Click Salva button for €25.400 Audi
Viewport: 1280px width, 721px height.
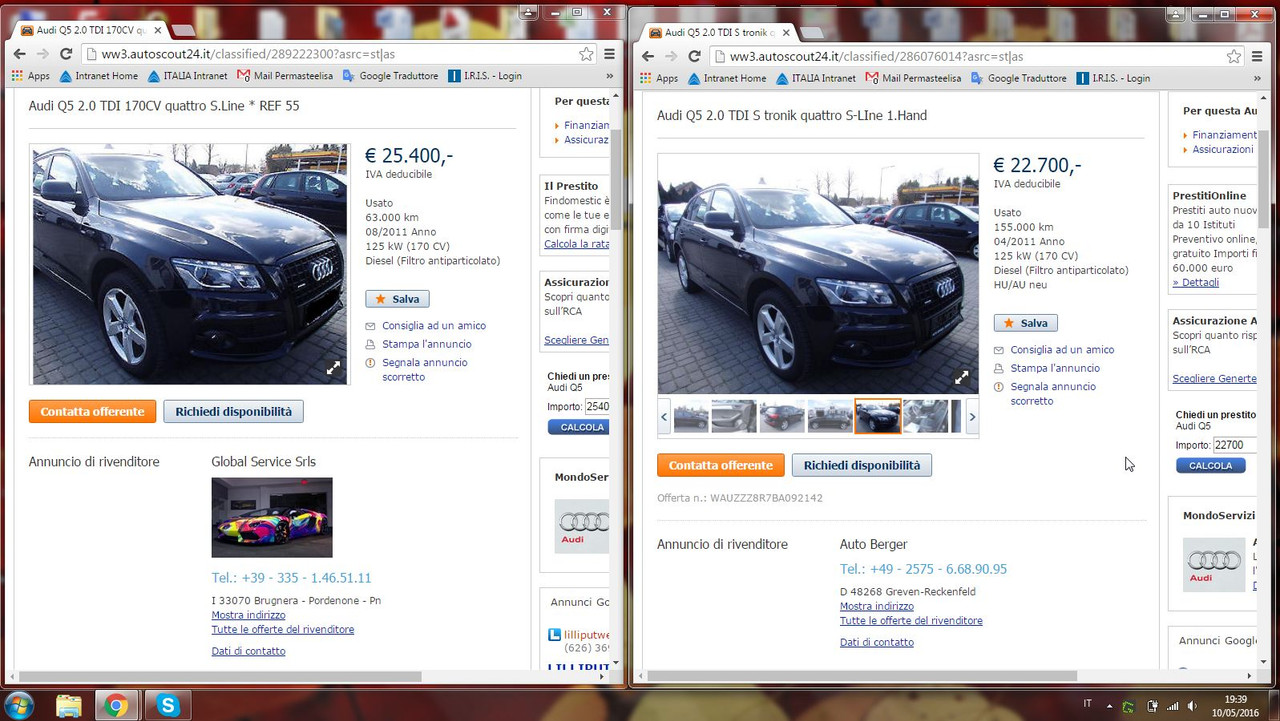point(397,299)
